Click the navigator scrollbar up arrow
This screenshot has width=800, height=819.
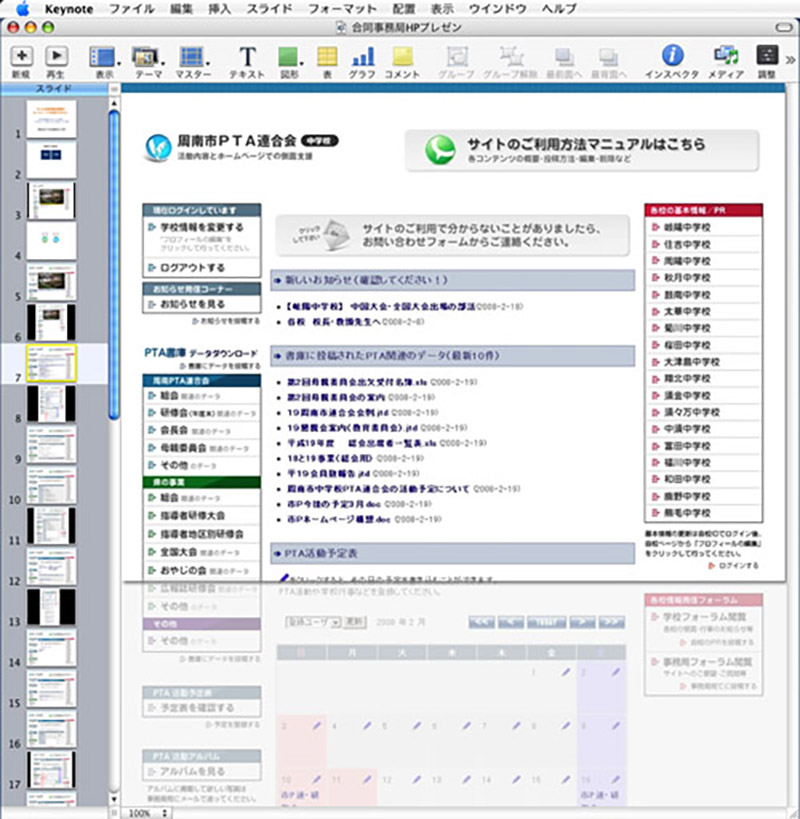coord(114,103)
